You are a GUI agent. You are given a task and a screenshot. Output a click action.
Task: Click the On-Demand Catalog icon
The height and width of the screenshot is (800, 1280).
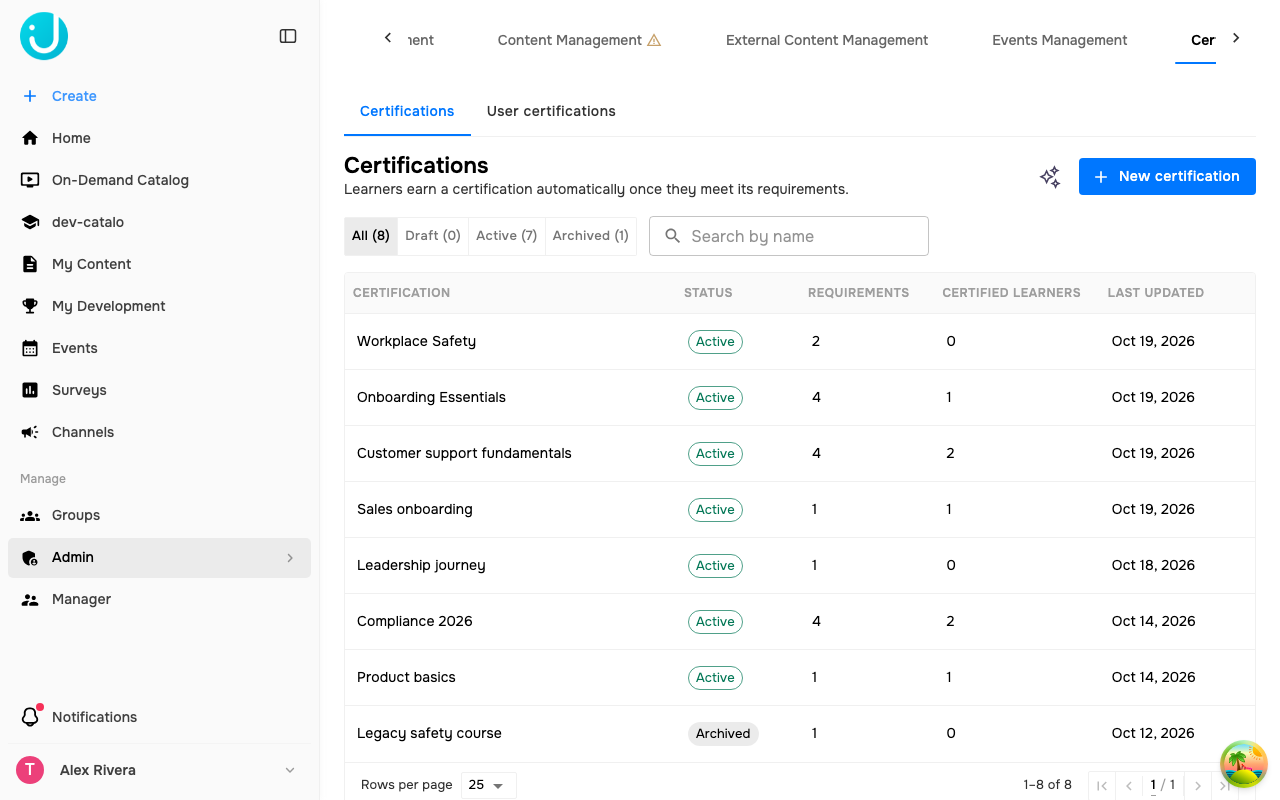[x=30, y=180]
